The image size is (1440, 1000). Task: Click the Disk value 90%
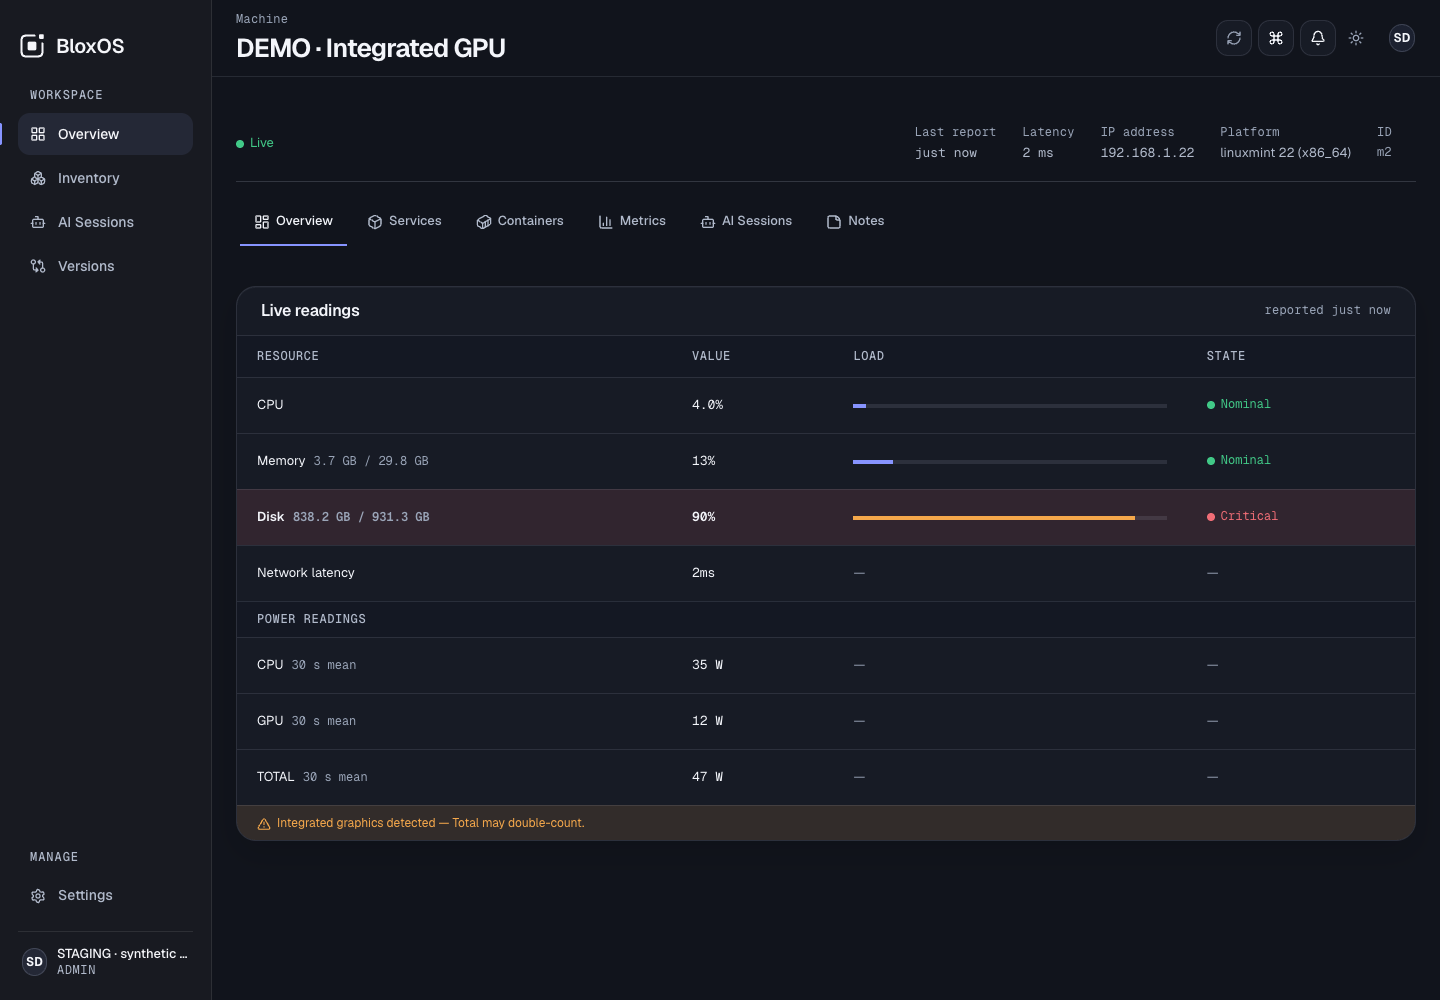pyautogui.click(x=703, y=517)
